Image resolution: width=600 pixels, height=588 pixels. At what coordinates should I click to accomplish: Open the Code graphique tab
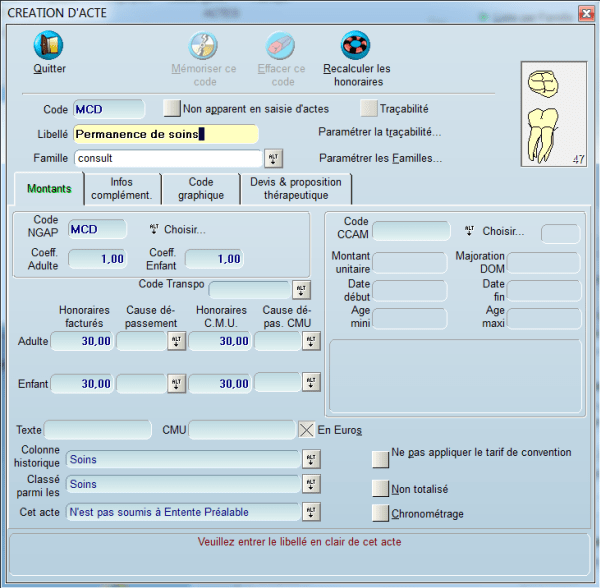201,188
